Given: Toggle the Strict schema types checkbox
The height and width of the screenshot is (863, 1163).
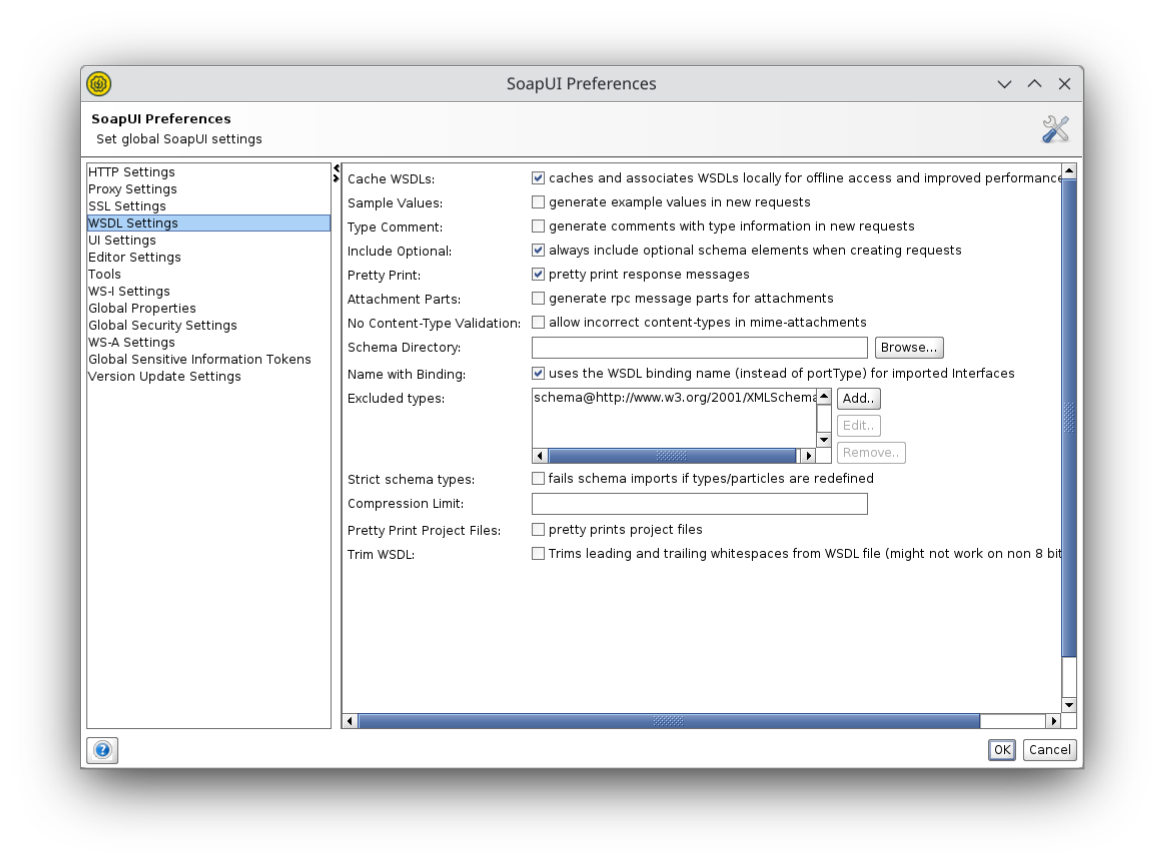Looking at the screenshot, I should point(538,479).
